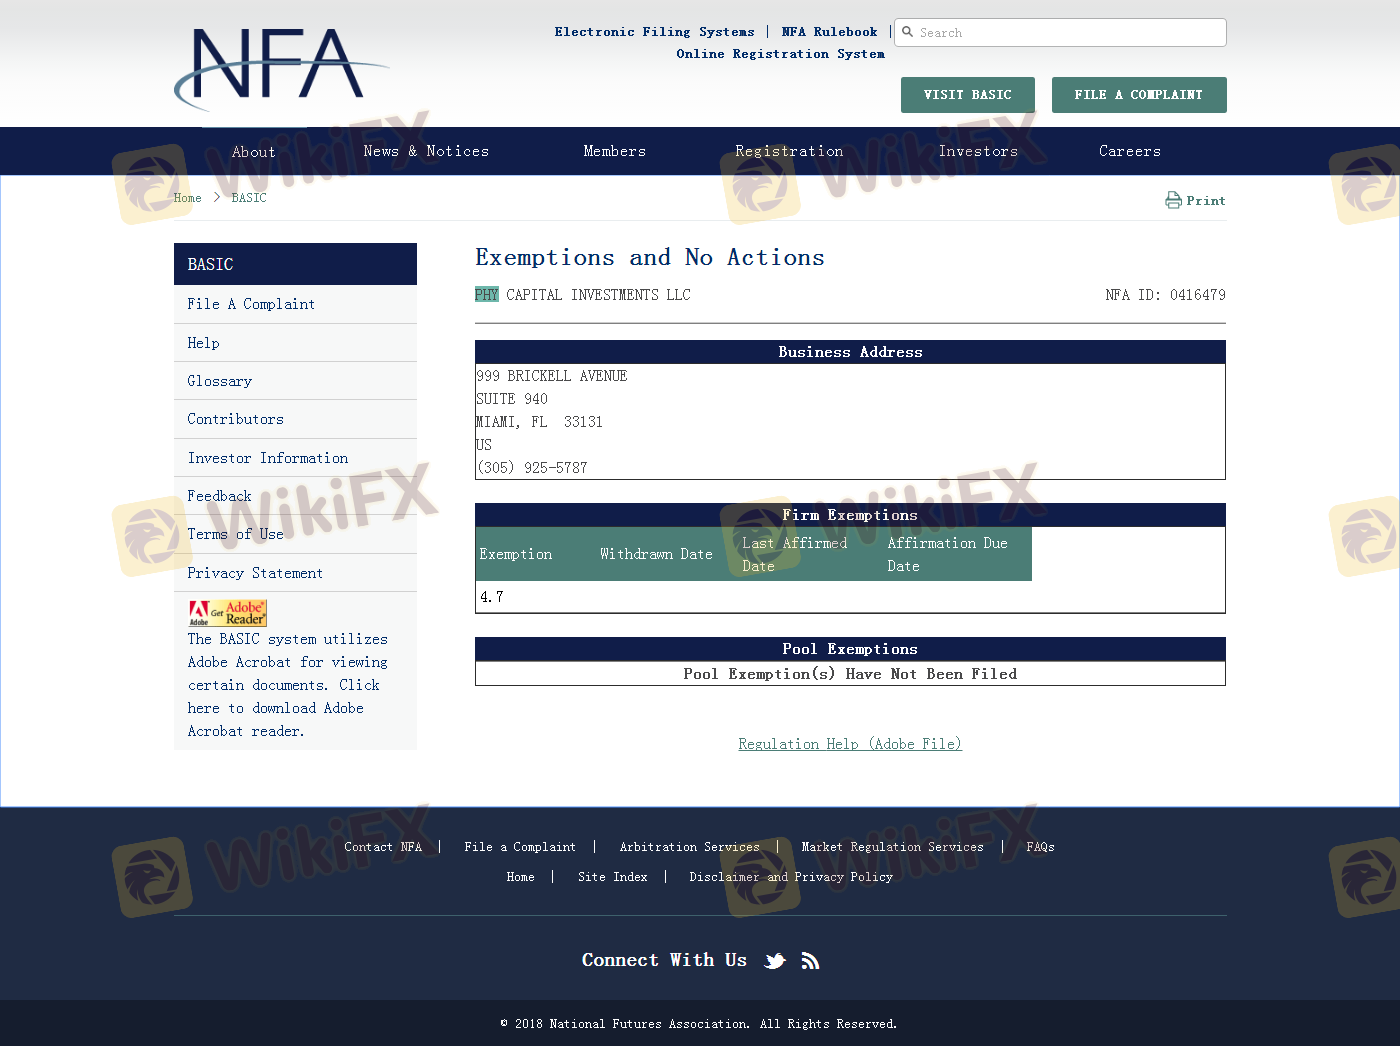Viewport: 1400px width, 1046px height.
Task: Click the NFA ID: 0416479 text
Action: 1165,295
